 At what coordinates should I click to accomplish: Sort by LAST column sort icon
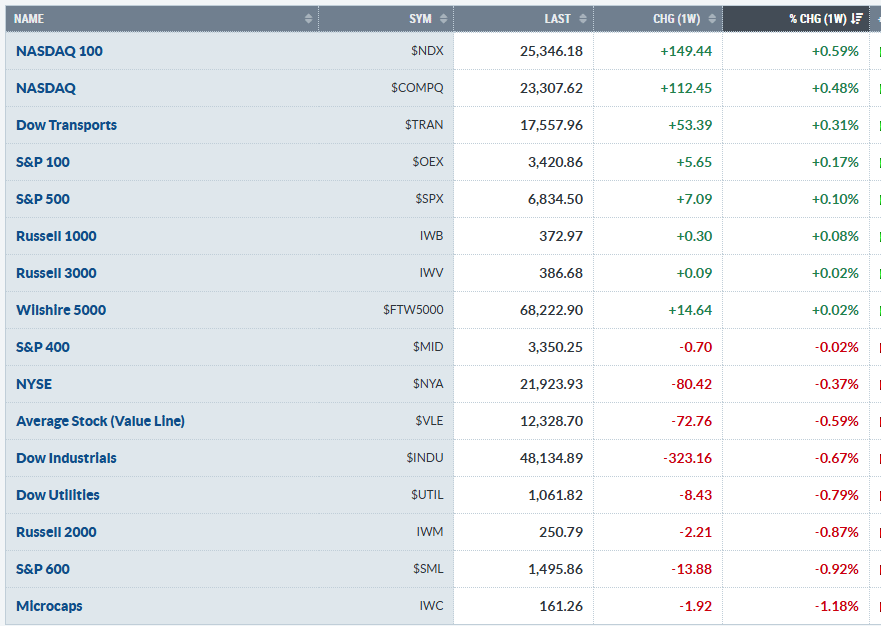tap(583, 19)
